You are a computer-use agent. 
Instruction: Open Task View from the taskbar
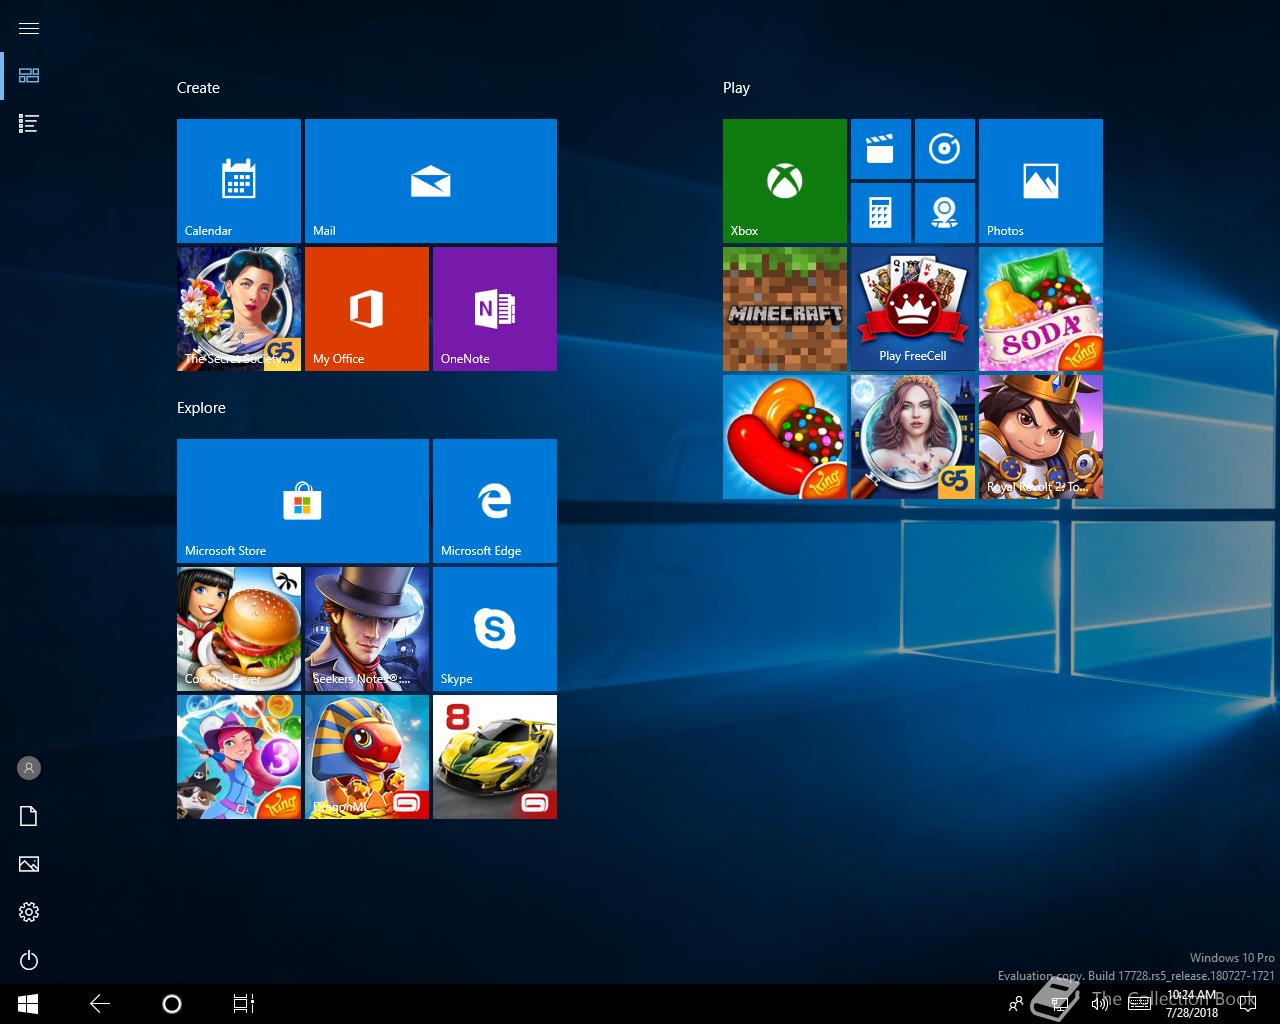point(244,1004)
